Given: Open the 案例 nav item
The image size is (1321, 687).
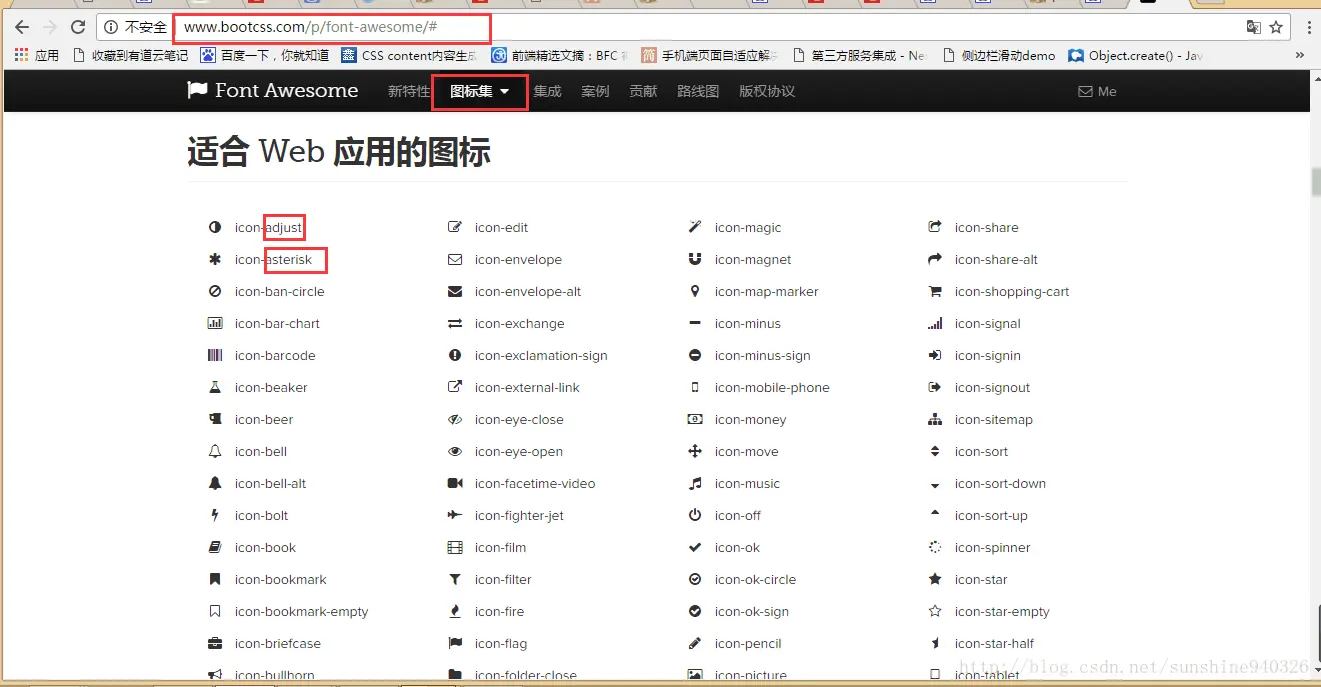Looking at the screenshot, I should click(x=595, y=91).
